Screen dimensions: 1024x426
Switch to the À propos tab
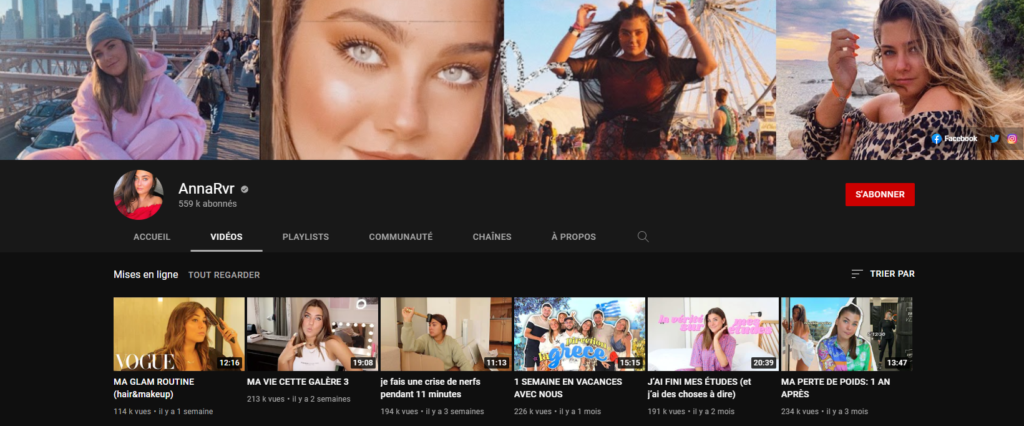point(573,237)
